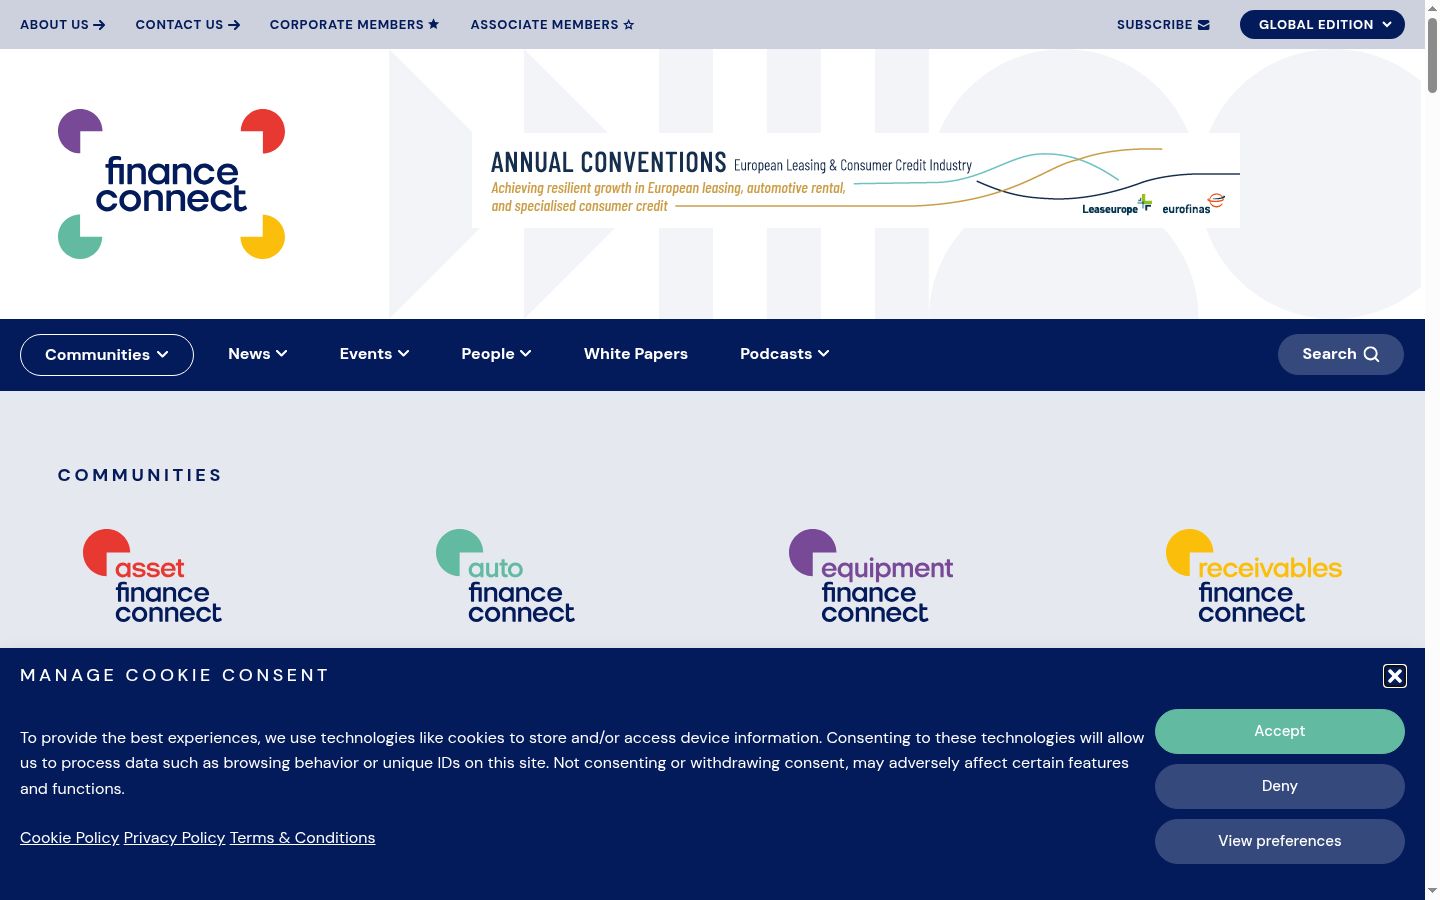Open View preferences for cookies

coord(1280,841)
